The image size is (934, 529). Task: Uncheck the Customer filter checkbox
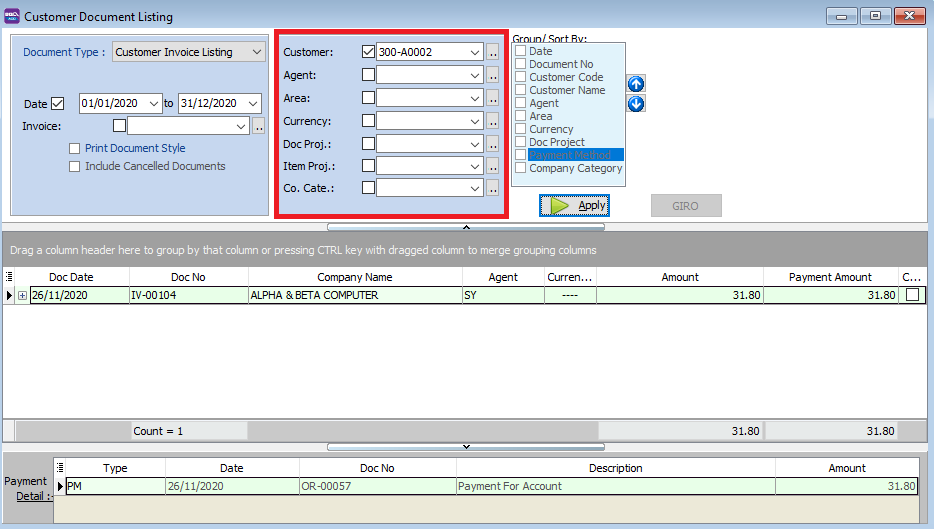(368, 52)
